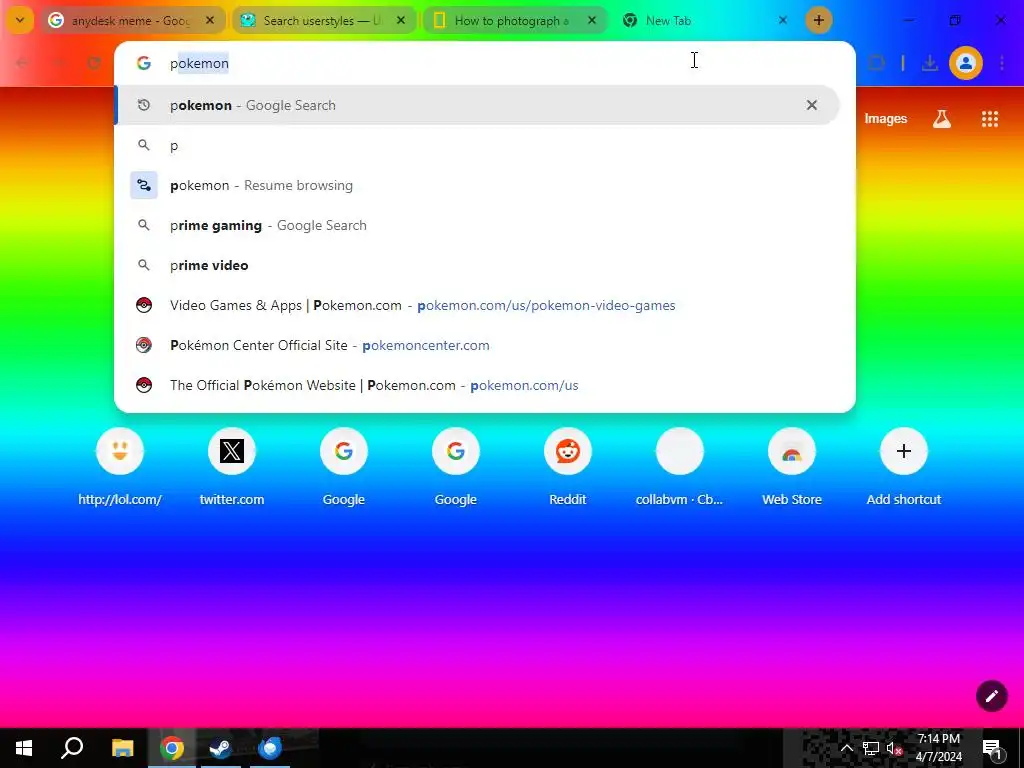Remove the pokemon history suggestion

[812, 105]
